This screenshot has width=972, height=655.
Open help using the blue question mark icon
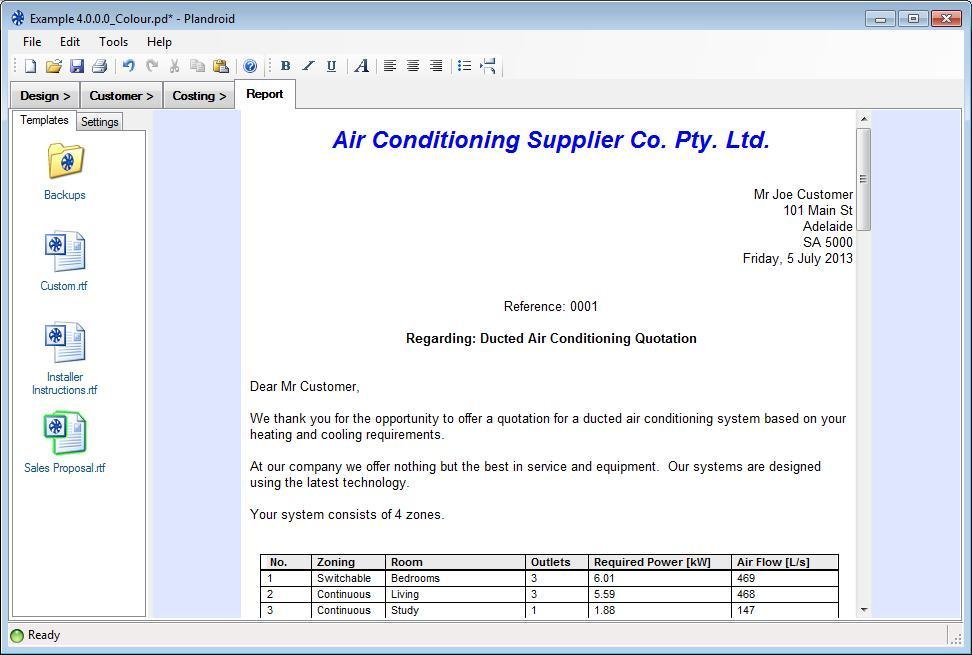[250, 66]
